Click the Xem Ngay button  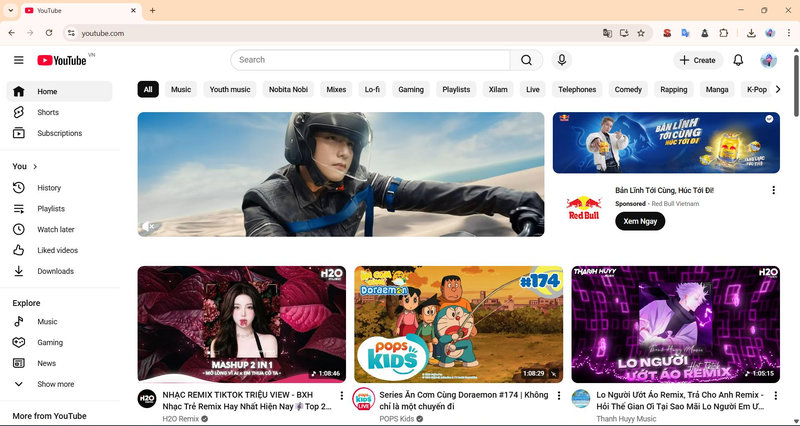pos(640,221)
